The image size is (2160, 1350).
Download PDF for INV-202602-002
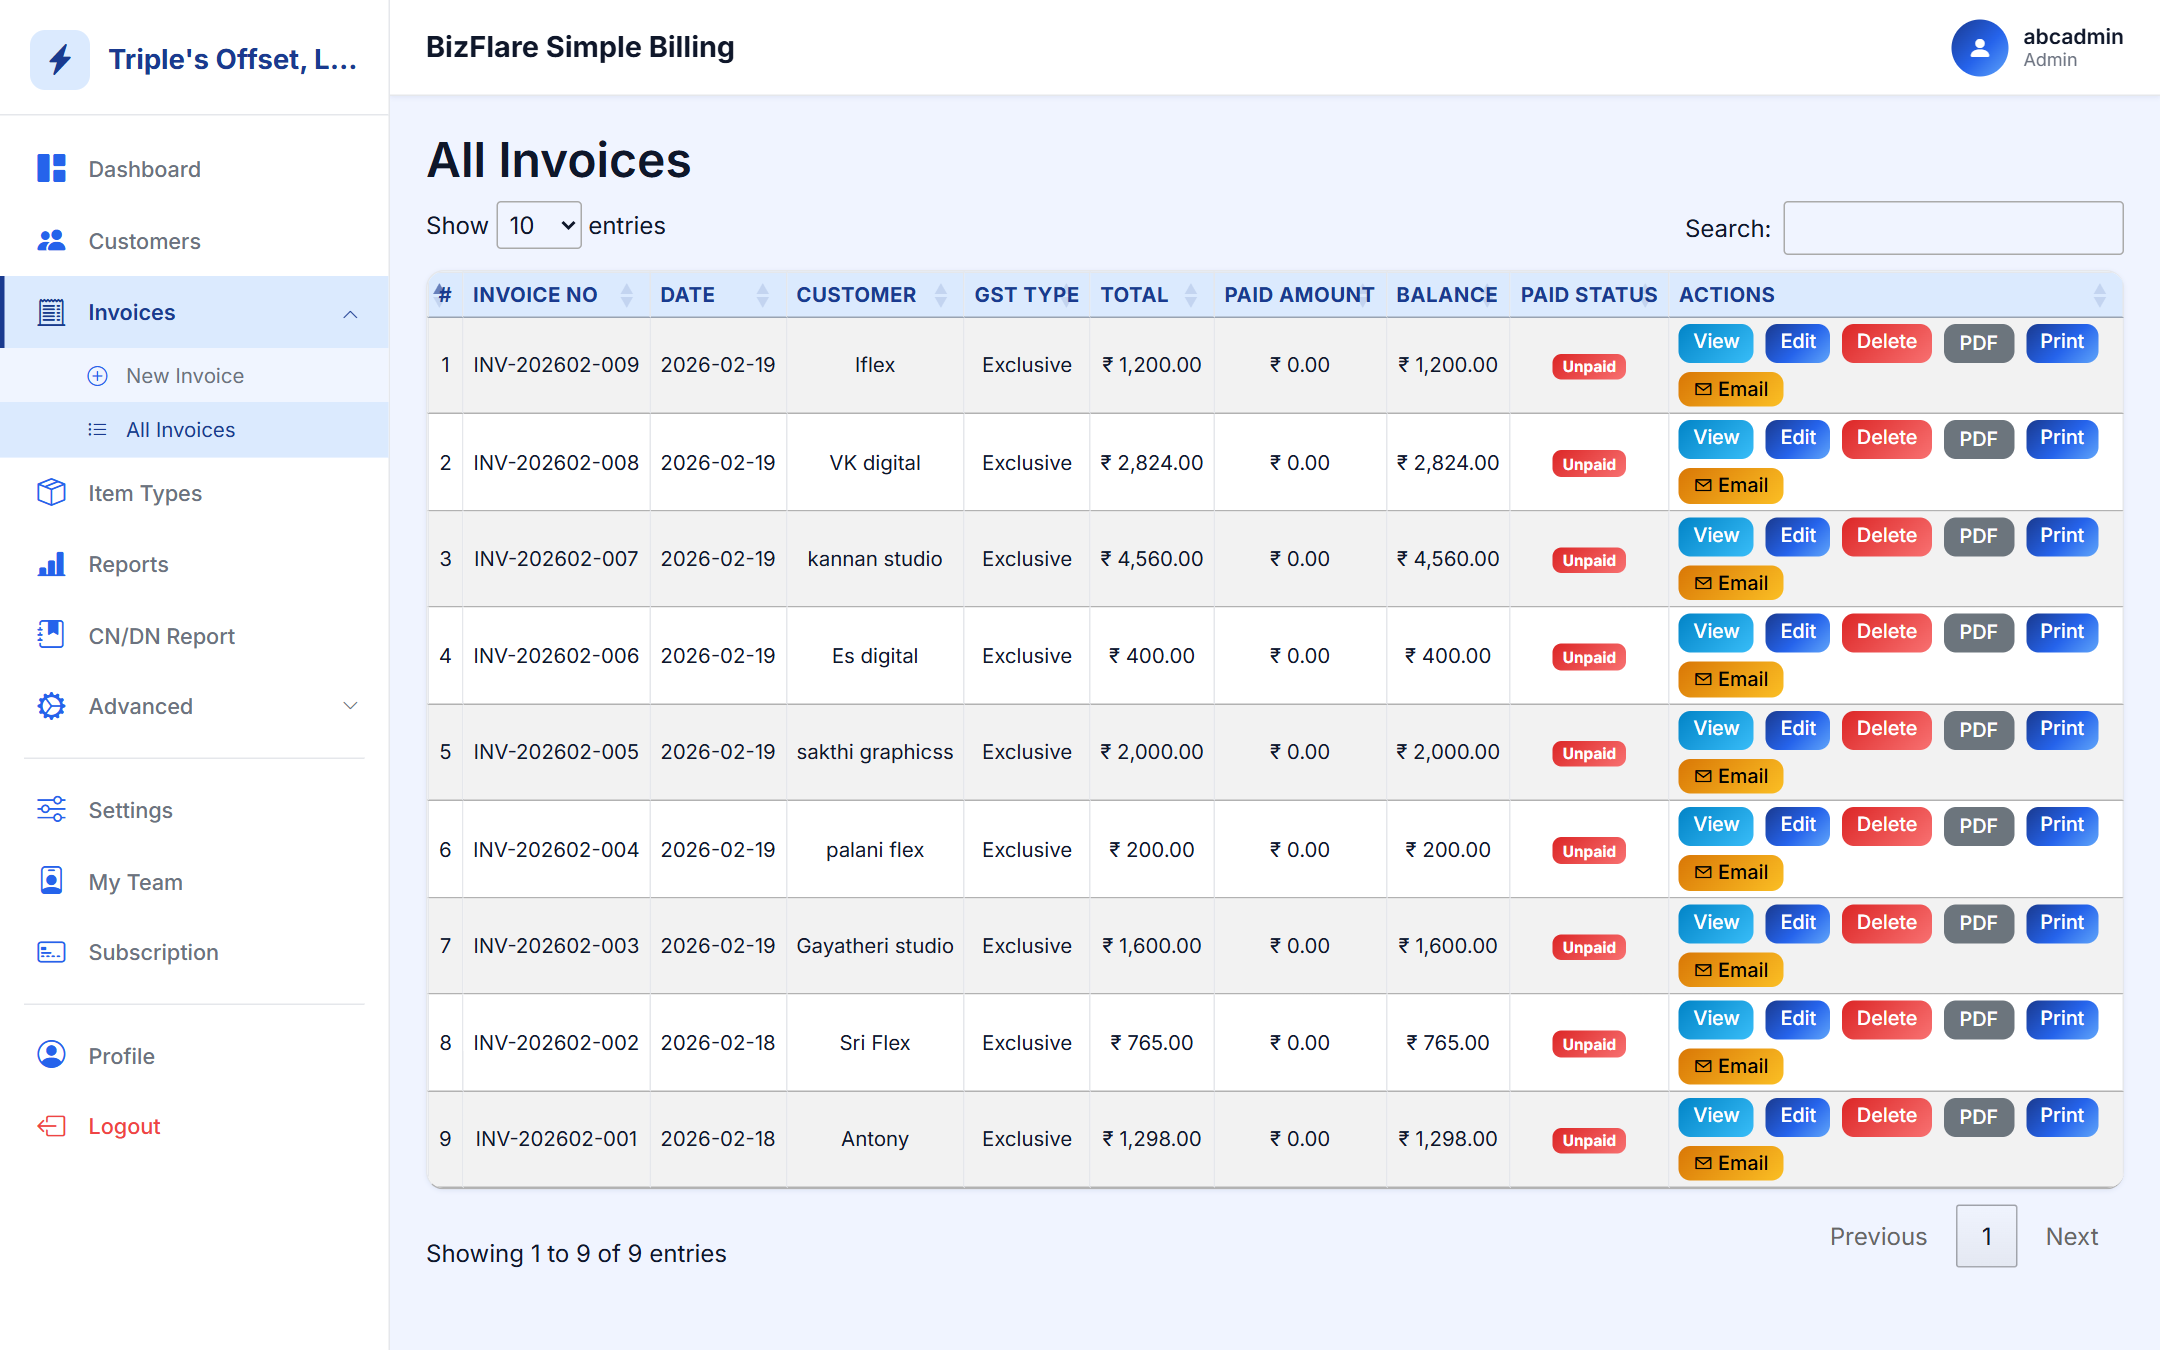1978,1019
